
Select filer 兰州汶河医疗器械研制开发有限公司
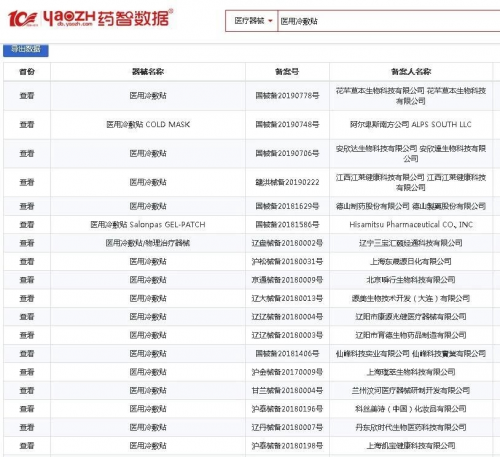pyautogui.click(x=411, y=391)
